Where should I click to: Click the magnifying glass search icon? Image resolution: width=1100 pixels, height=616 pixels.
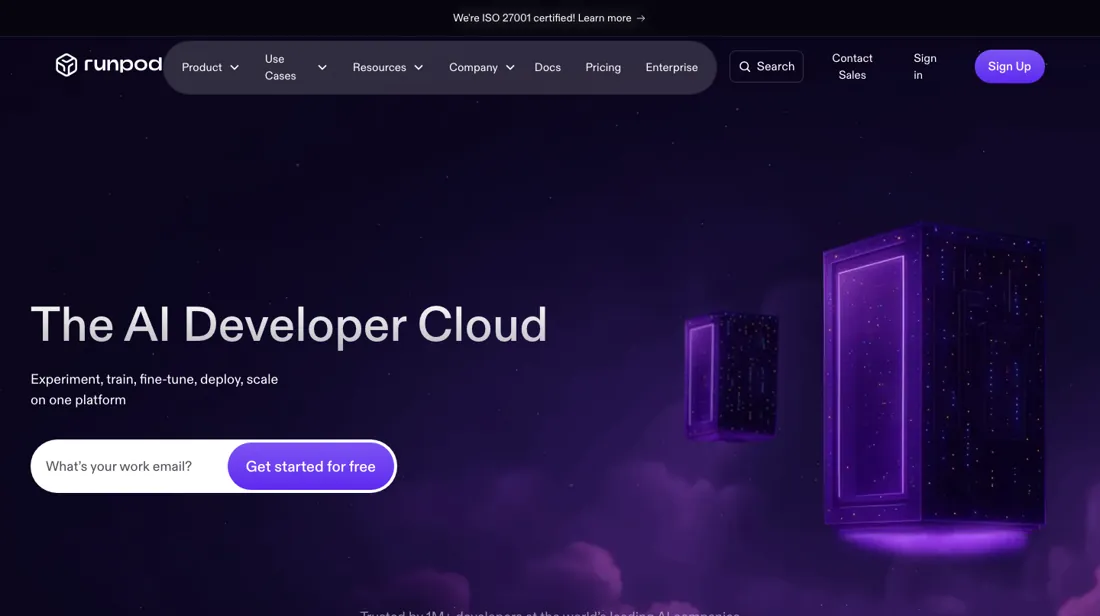[x=744, y=67]
